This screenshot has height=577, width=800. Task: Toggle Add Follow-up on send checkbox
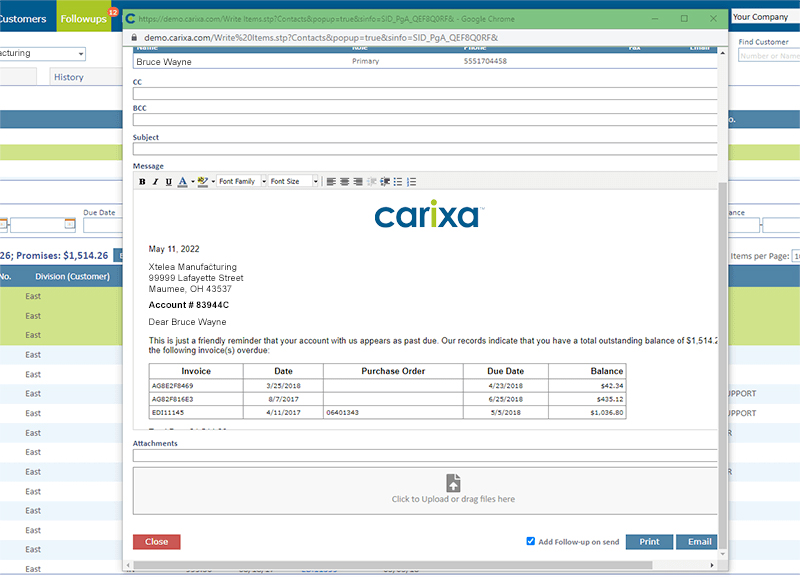click(x=531, y=541)
